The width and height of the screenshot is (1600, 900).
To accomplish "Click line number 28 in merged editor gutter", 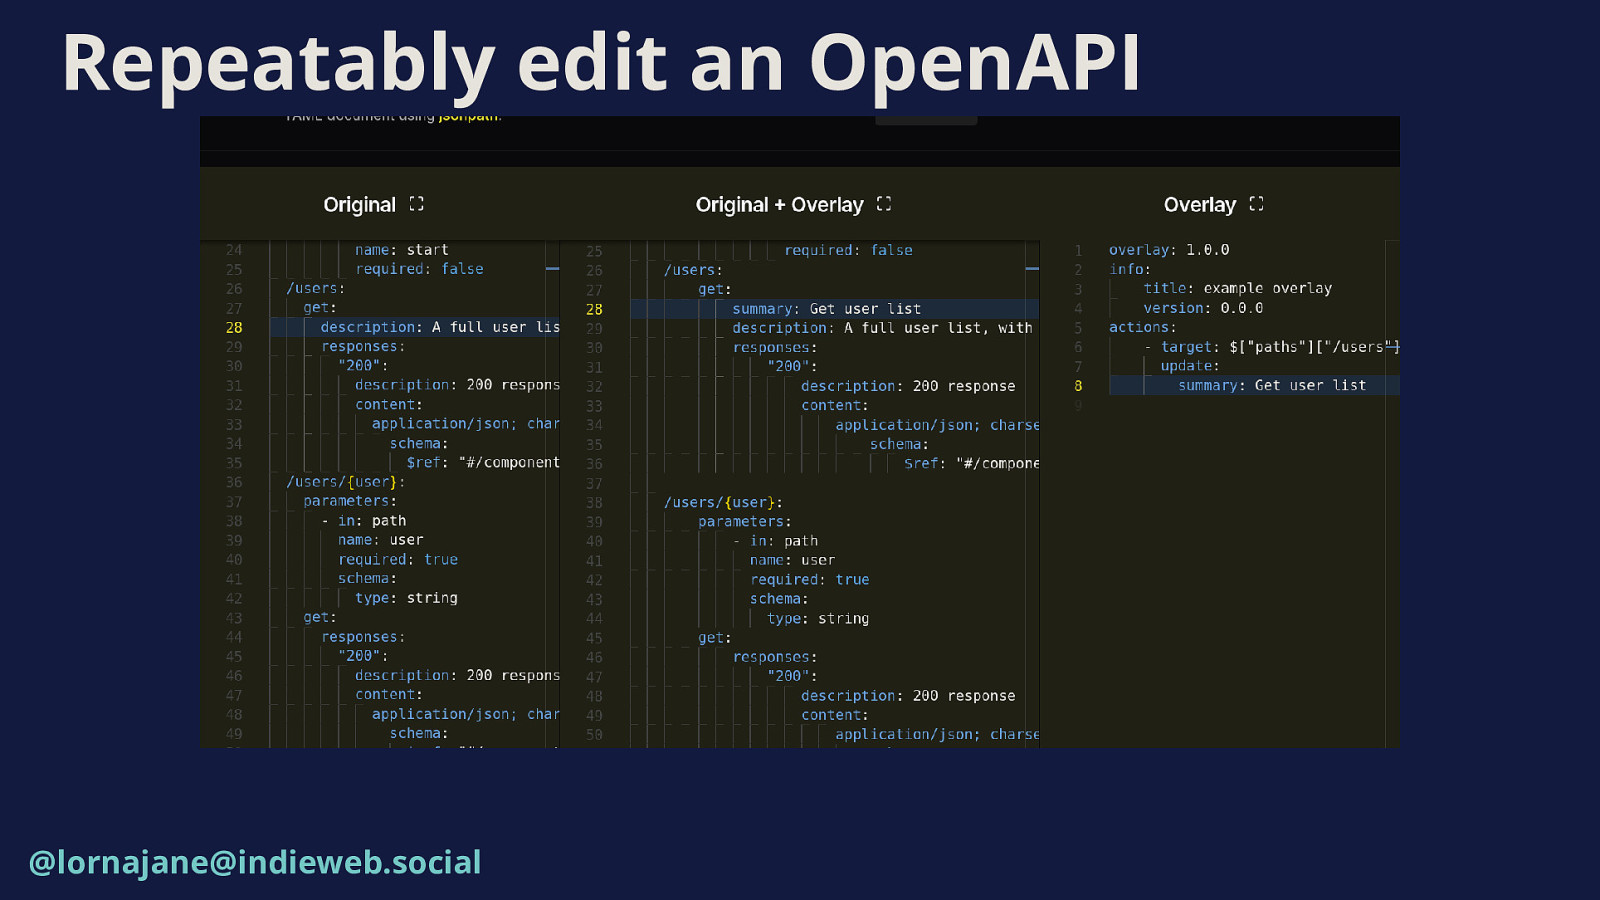I will point(594,309).
